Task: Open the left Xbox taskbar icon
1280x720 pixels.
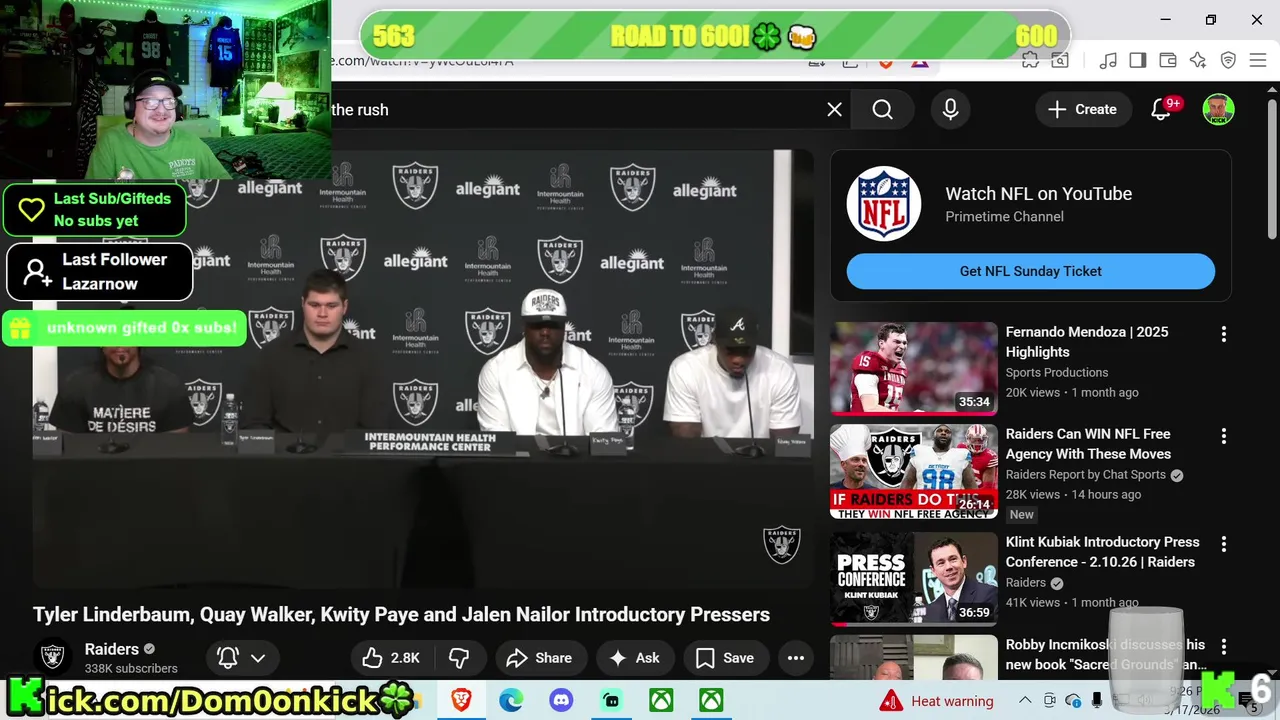Action: pos(661,700)
